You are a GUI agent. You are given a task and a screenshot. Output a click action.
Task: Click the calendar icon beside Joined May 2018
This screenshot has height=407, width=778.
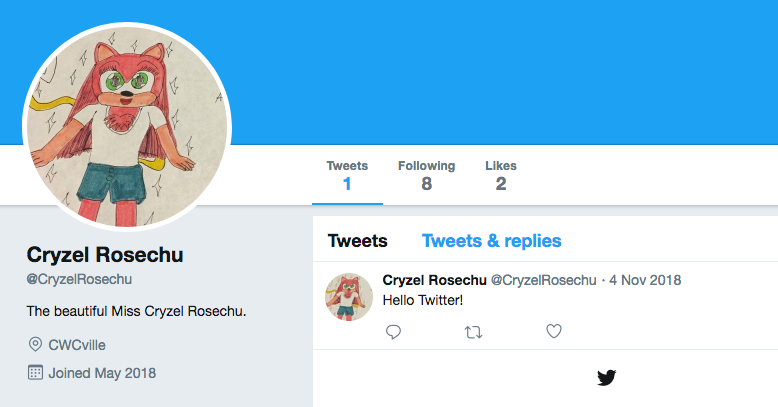click(35, 372)
